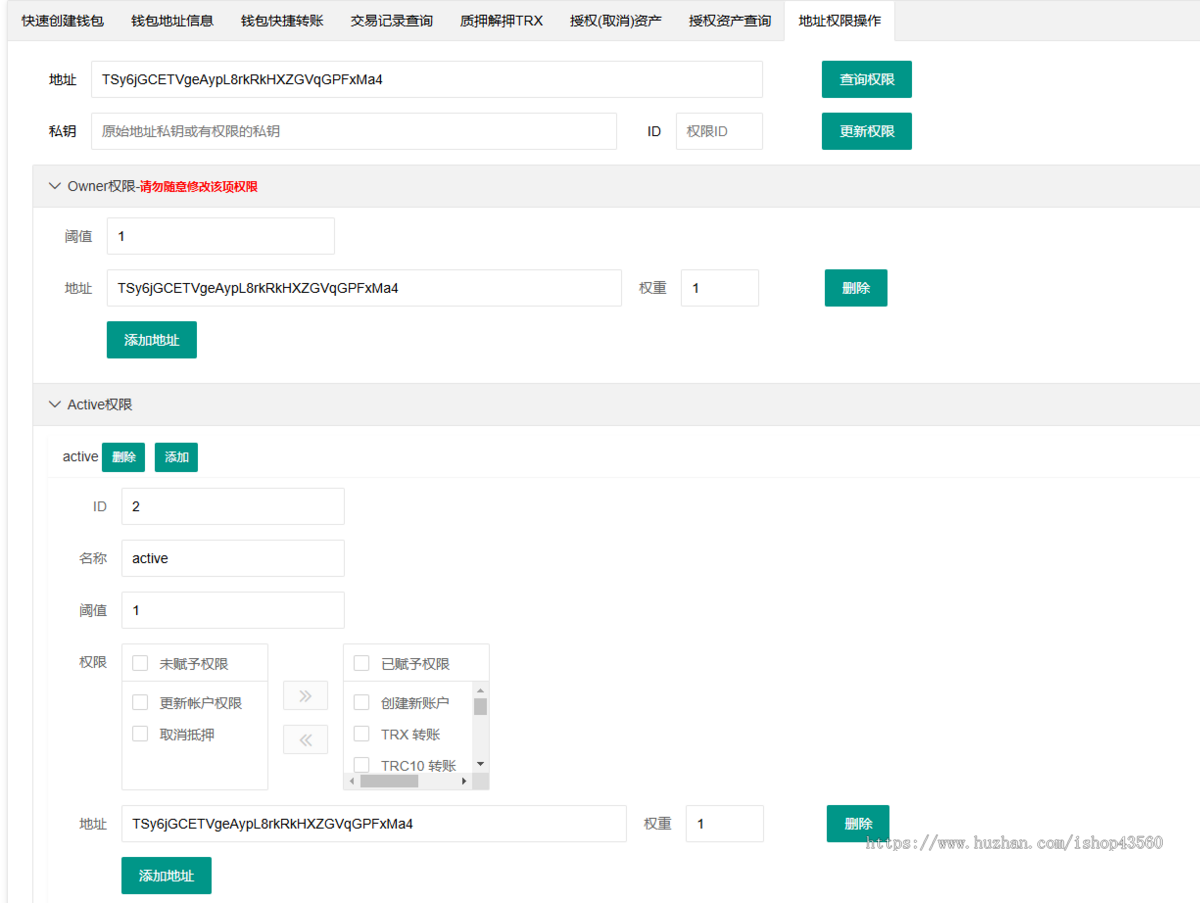Screen dimensions: 1200x903
Task: Click the move-left double arrow button
Action: pyautogui.click(x=306, y=740)
